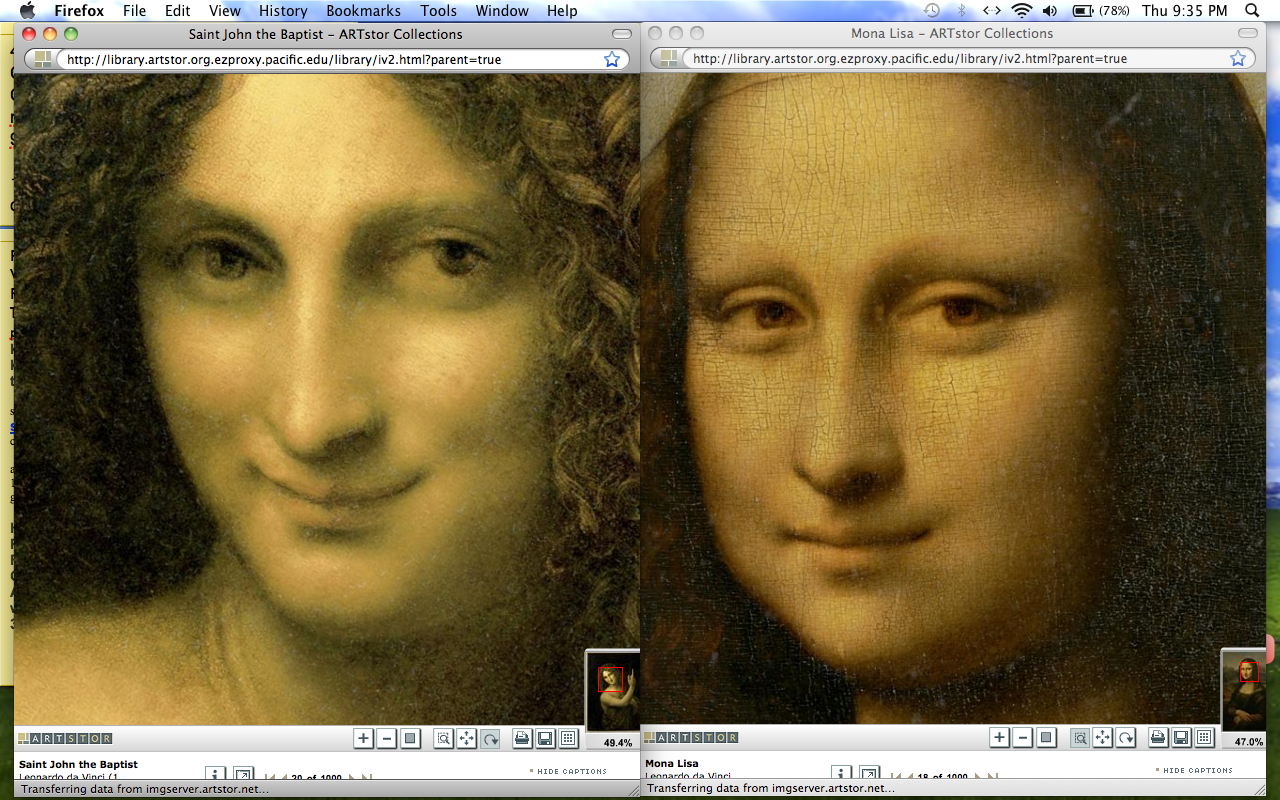The image size is (1280, 800).
Task: Open the Apple menu
Action: click(x=27, y=11)
